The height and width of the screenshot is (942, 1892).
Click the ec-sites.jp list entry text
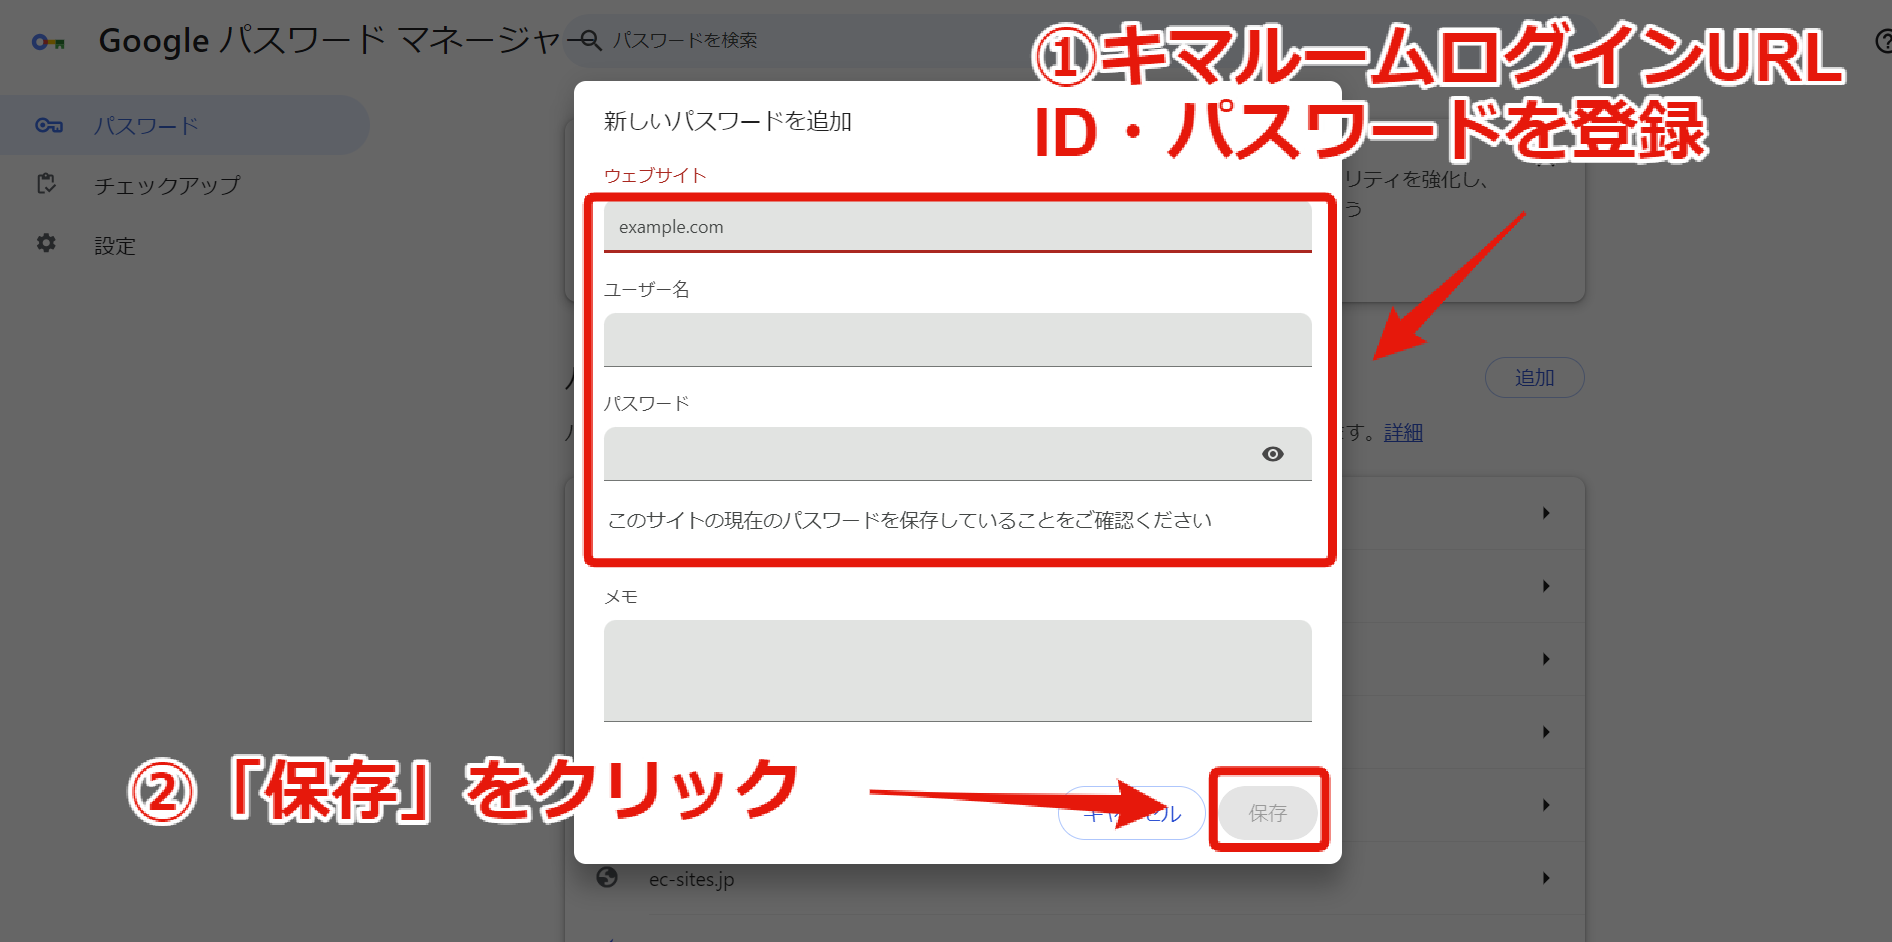691,879
